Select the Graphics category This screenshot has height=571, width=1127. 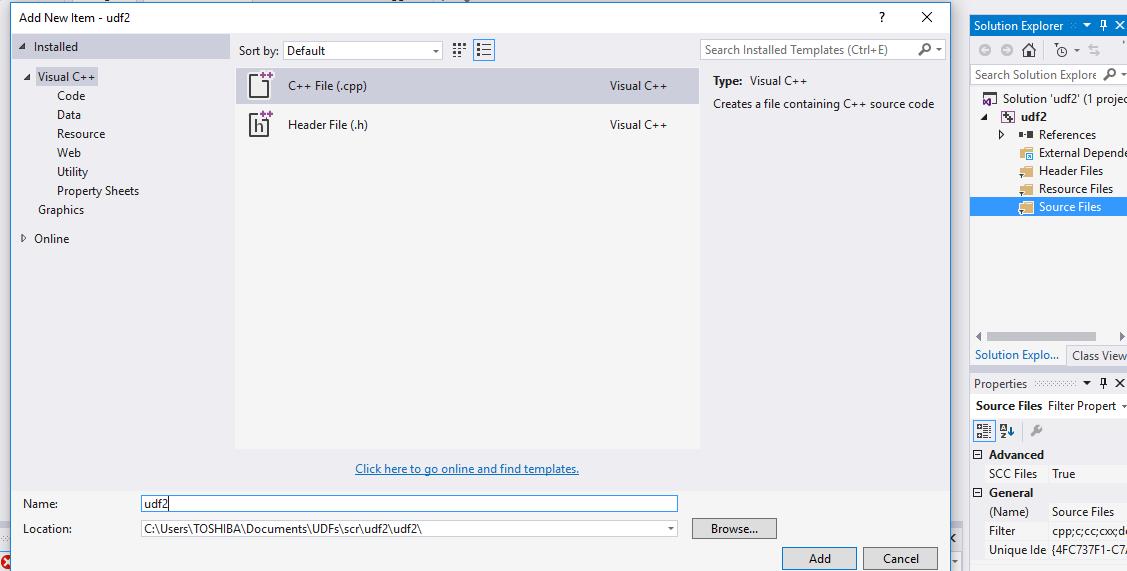(x=61, y=210)
